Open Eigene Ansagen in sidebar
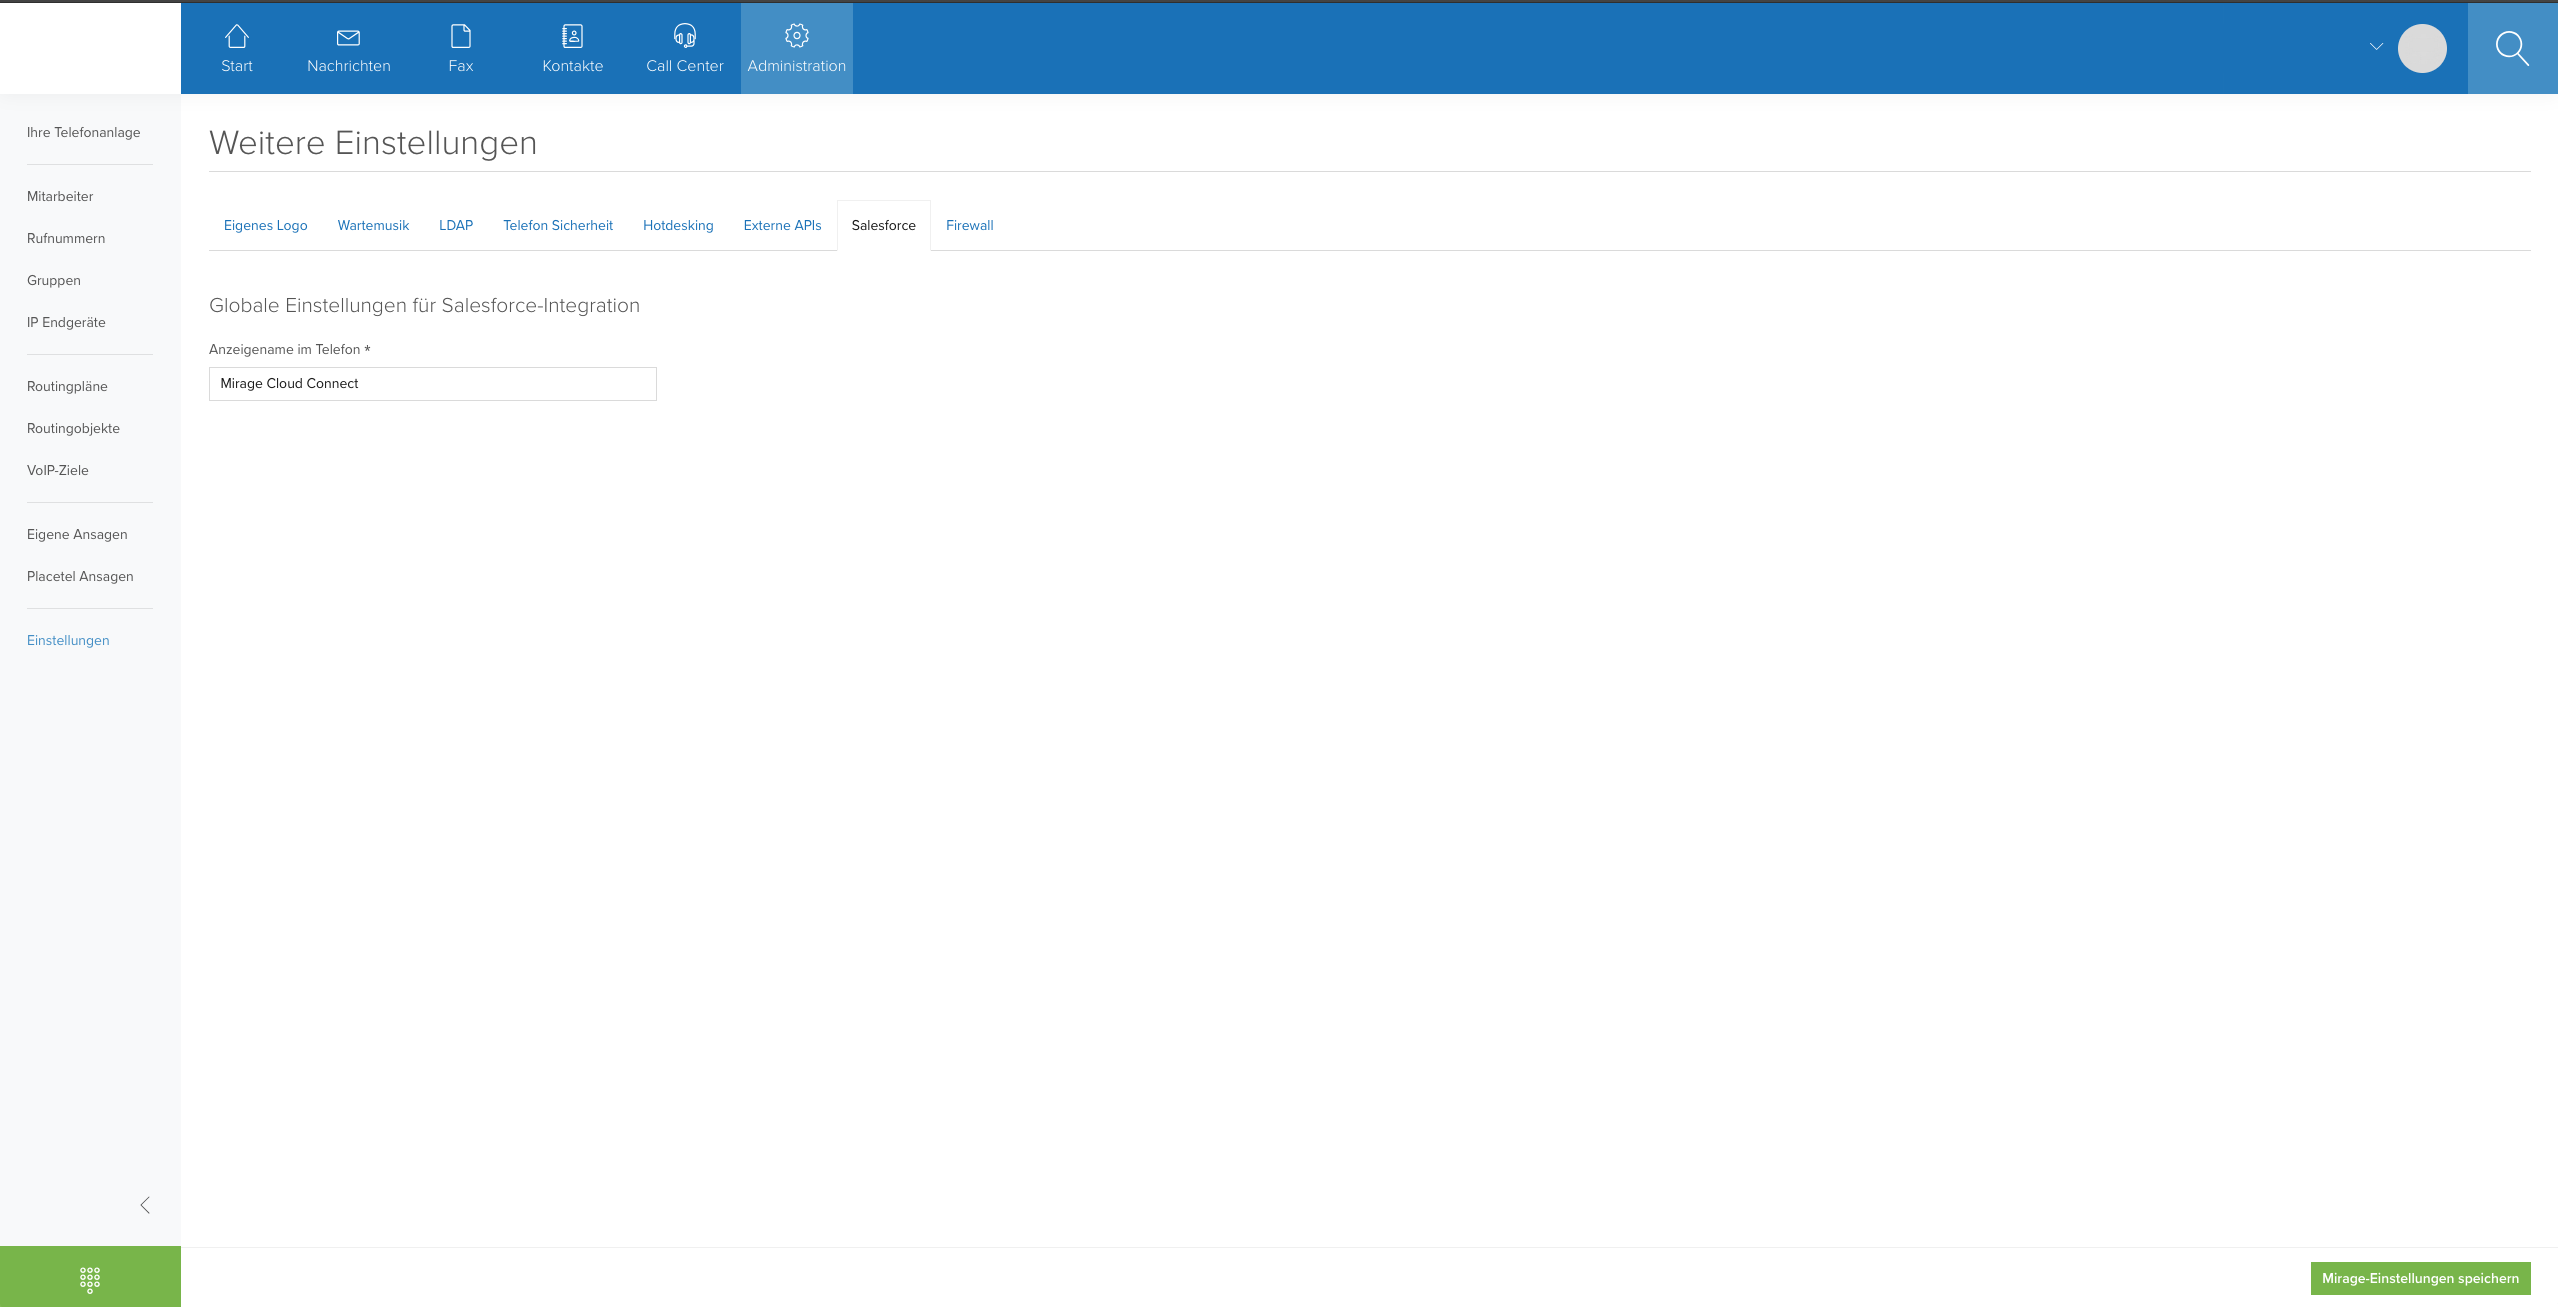 (77, 534)
